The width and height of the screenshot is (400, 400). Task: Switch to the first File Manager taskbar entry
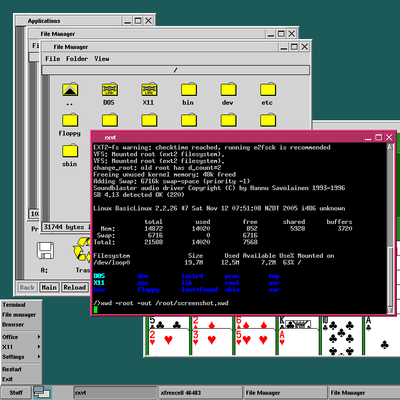coord(286,393)
